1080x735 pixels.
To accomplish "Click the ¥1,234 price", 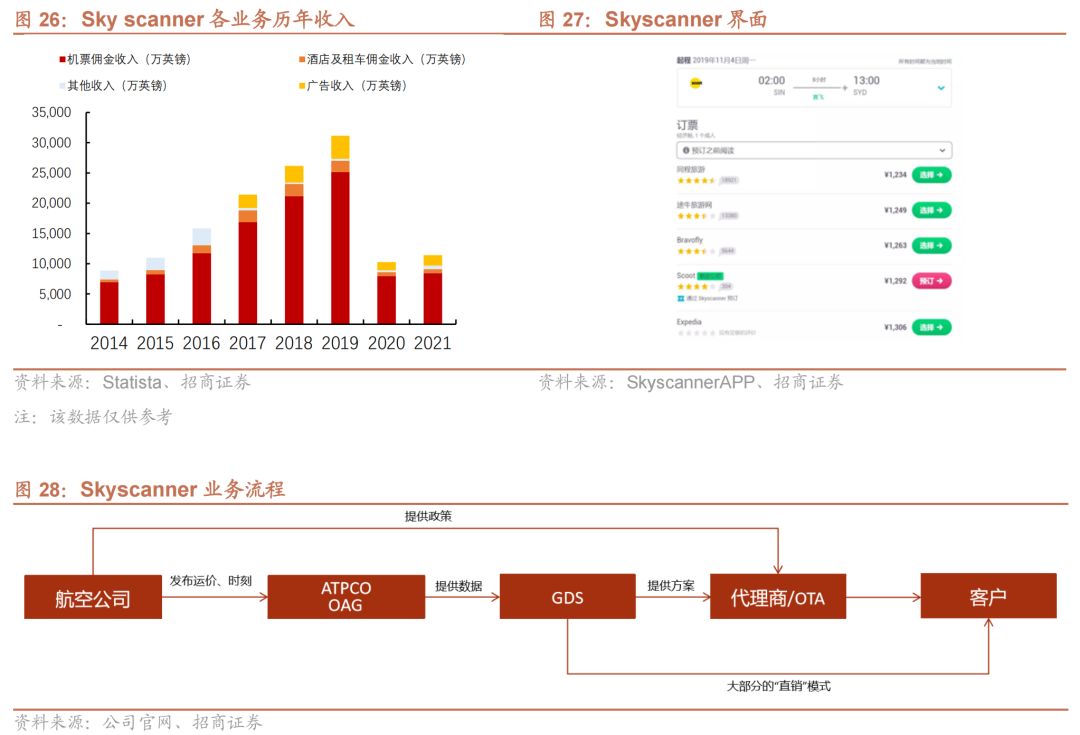I will click(x=895, y=175).
